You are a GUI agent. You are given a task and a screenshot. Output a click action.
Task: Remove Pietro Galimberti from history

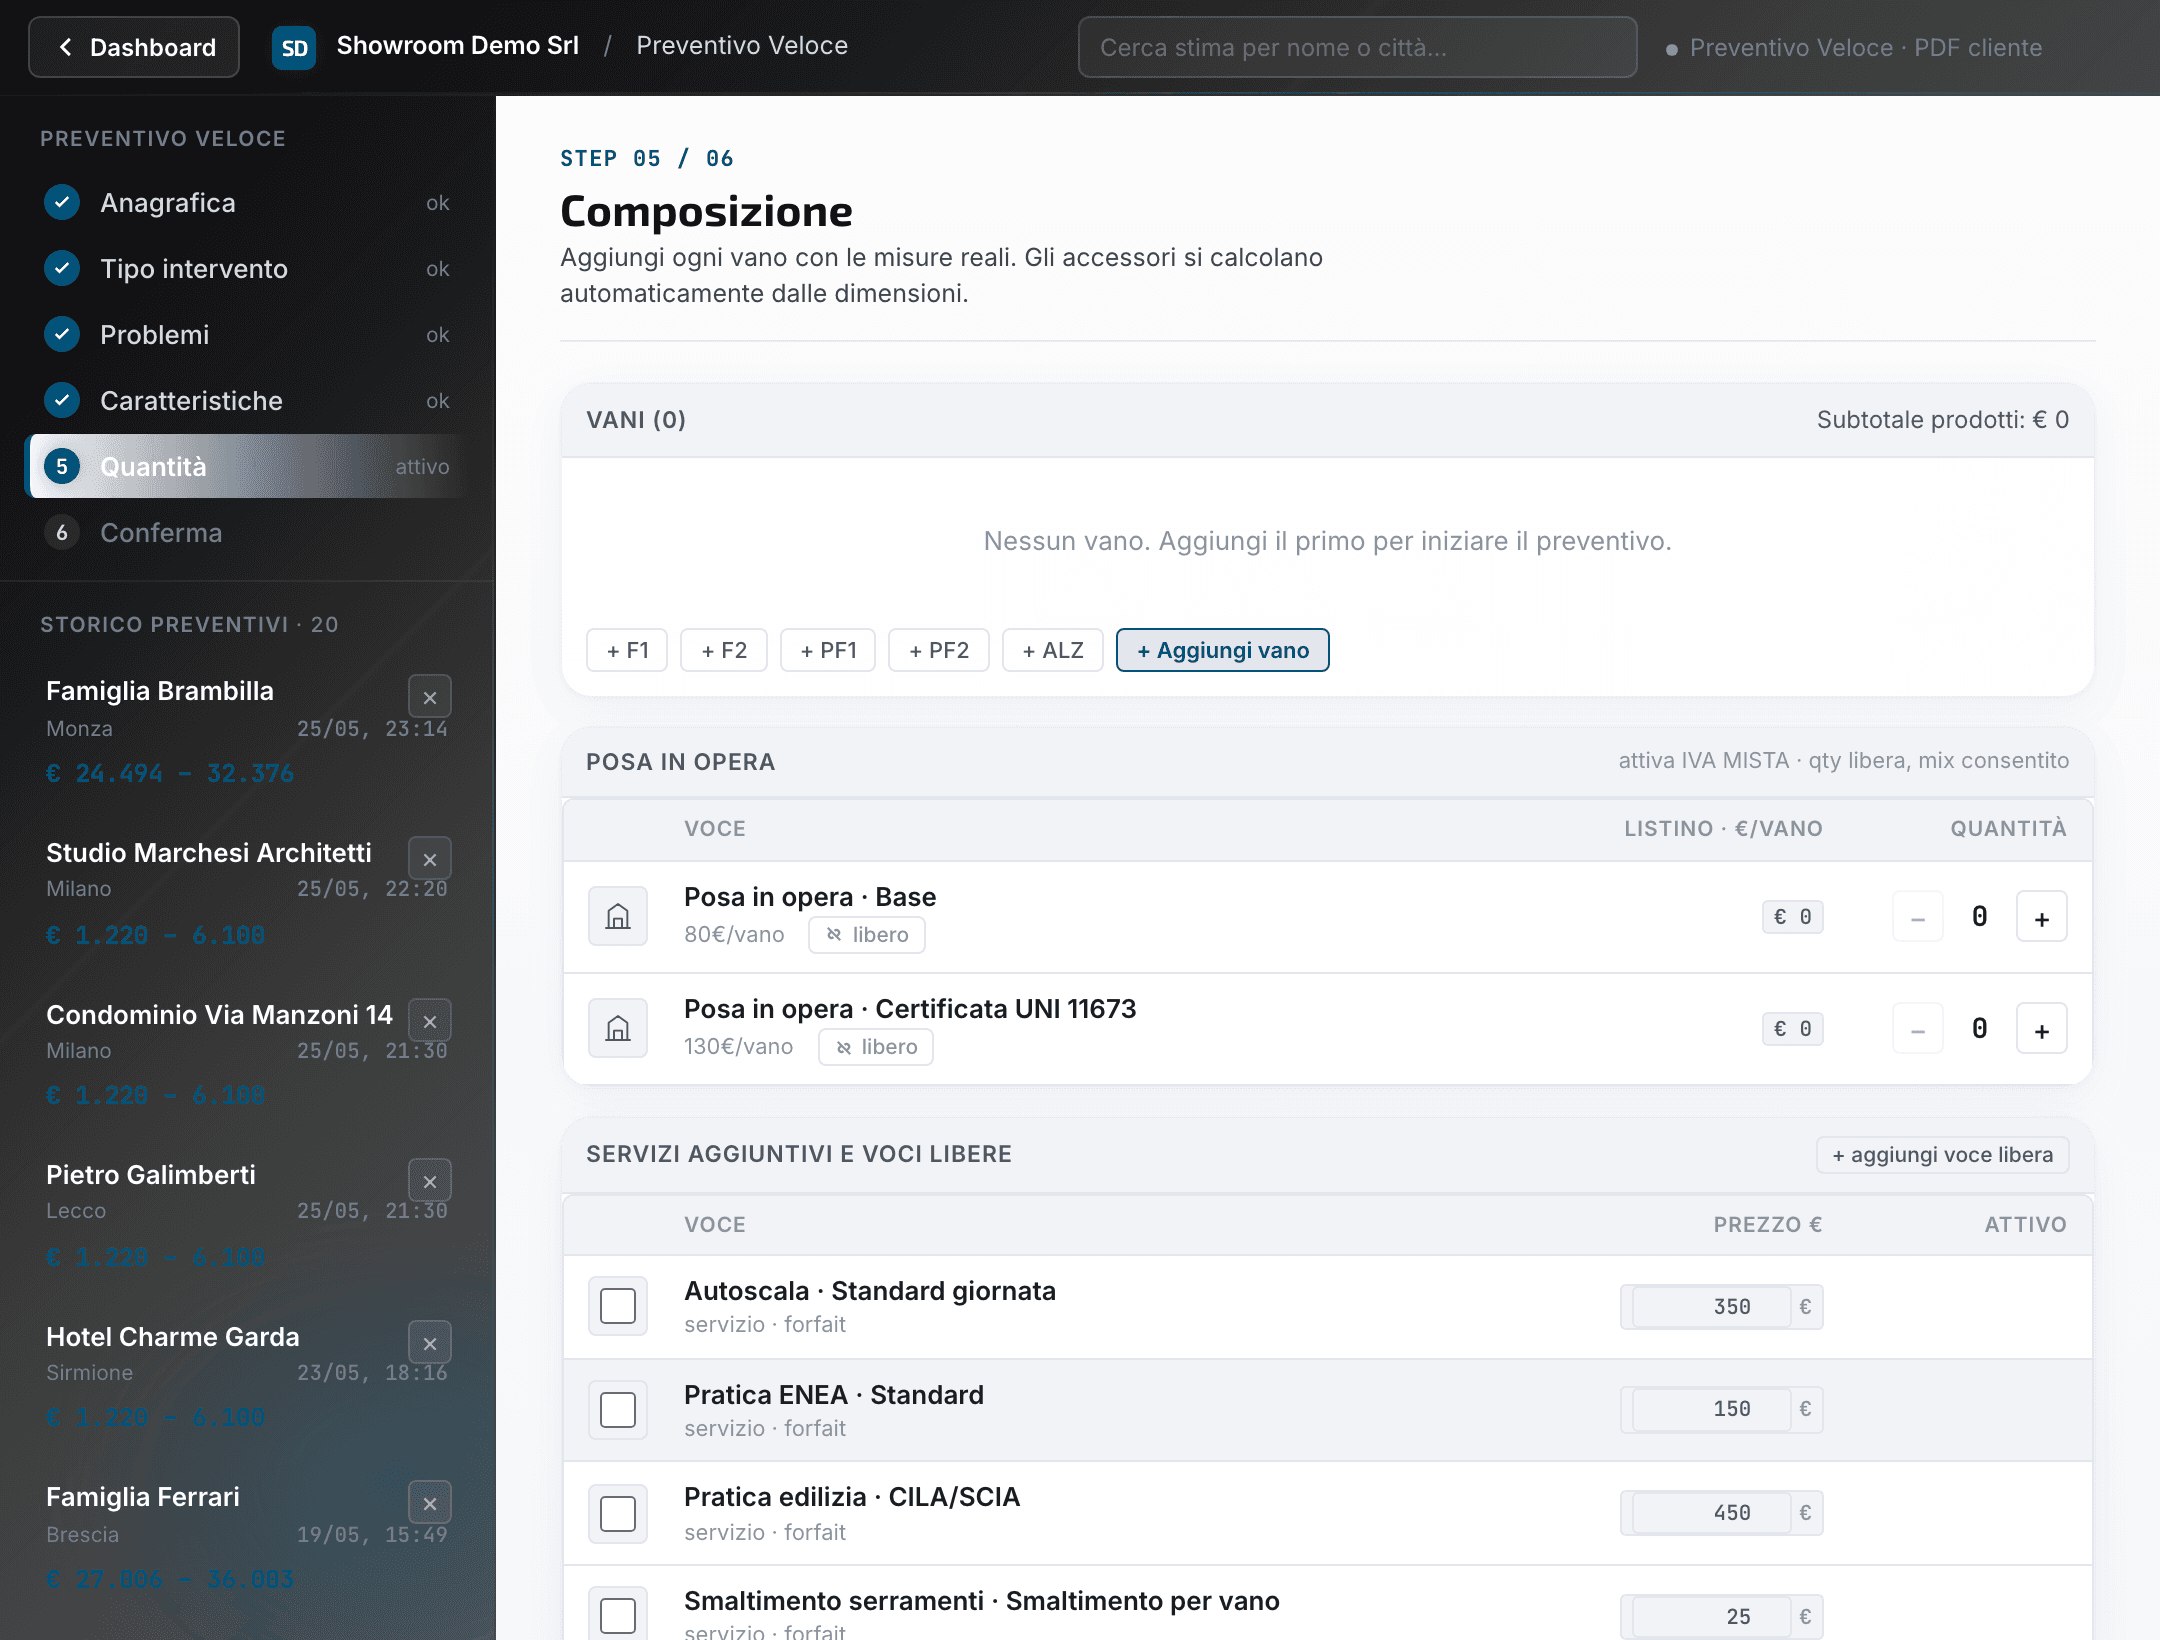(430, 1181)
